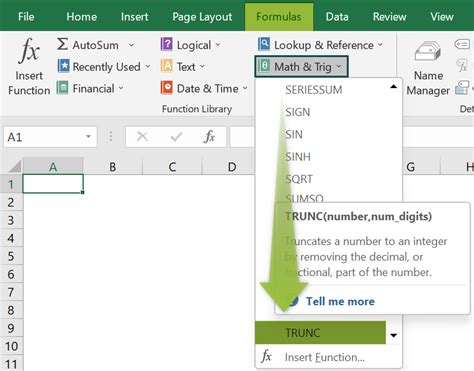Switch to the View tab

point(442,16)
